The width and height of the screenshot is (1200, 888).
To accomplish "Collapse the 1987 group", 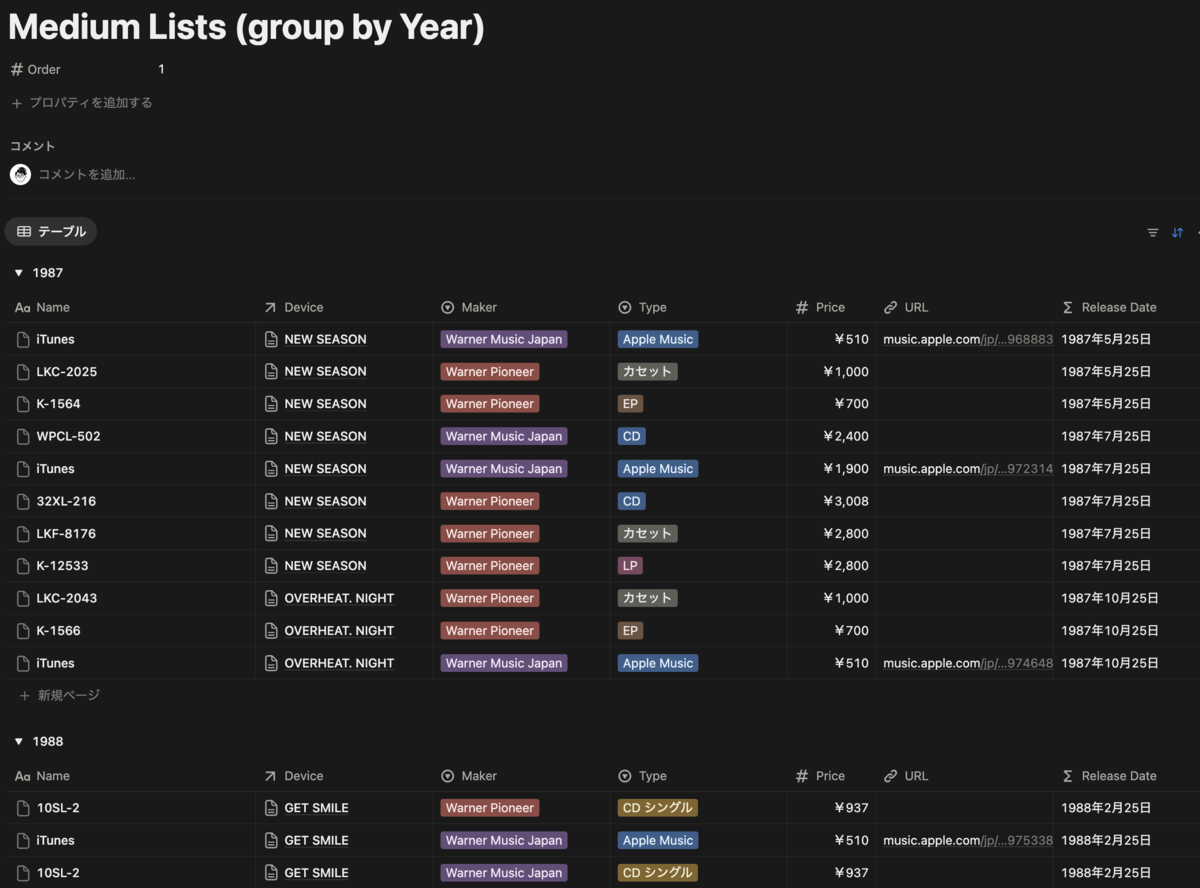I will click(18, 273).
